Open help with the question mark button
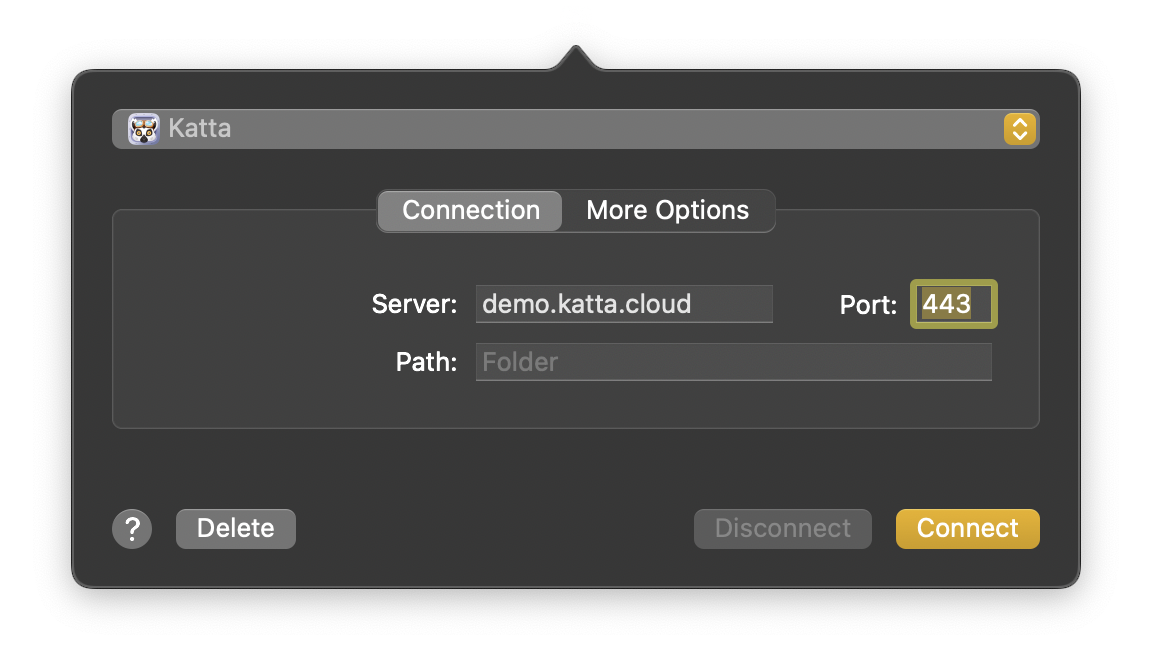The image size is (1152, 668). pos(132,529)
